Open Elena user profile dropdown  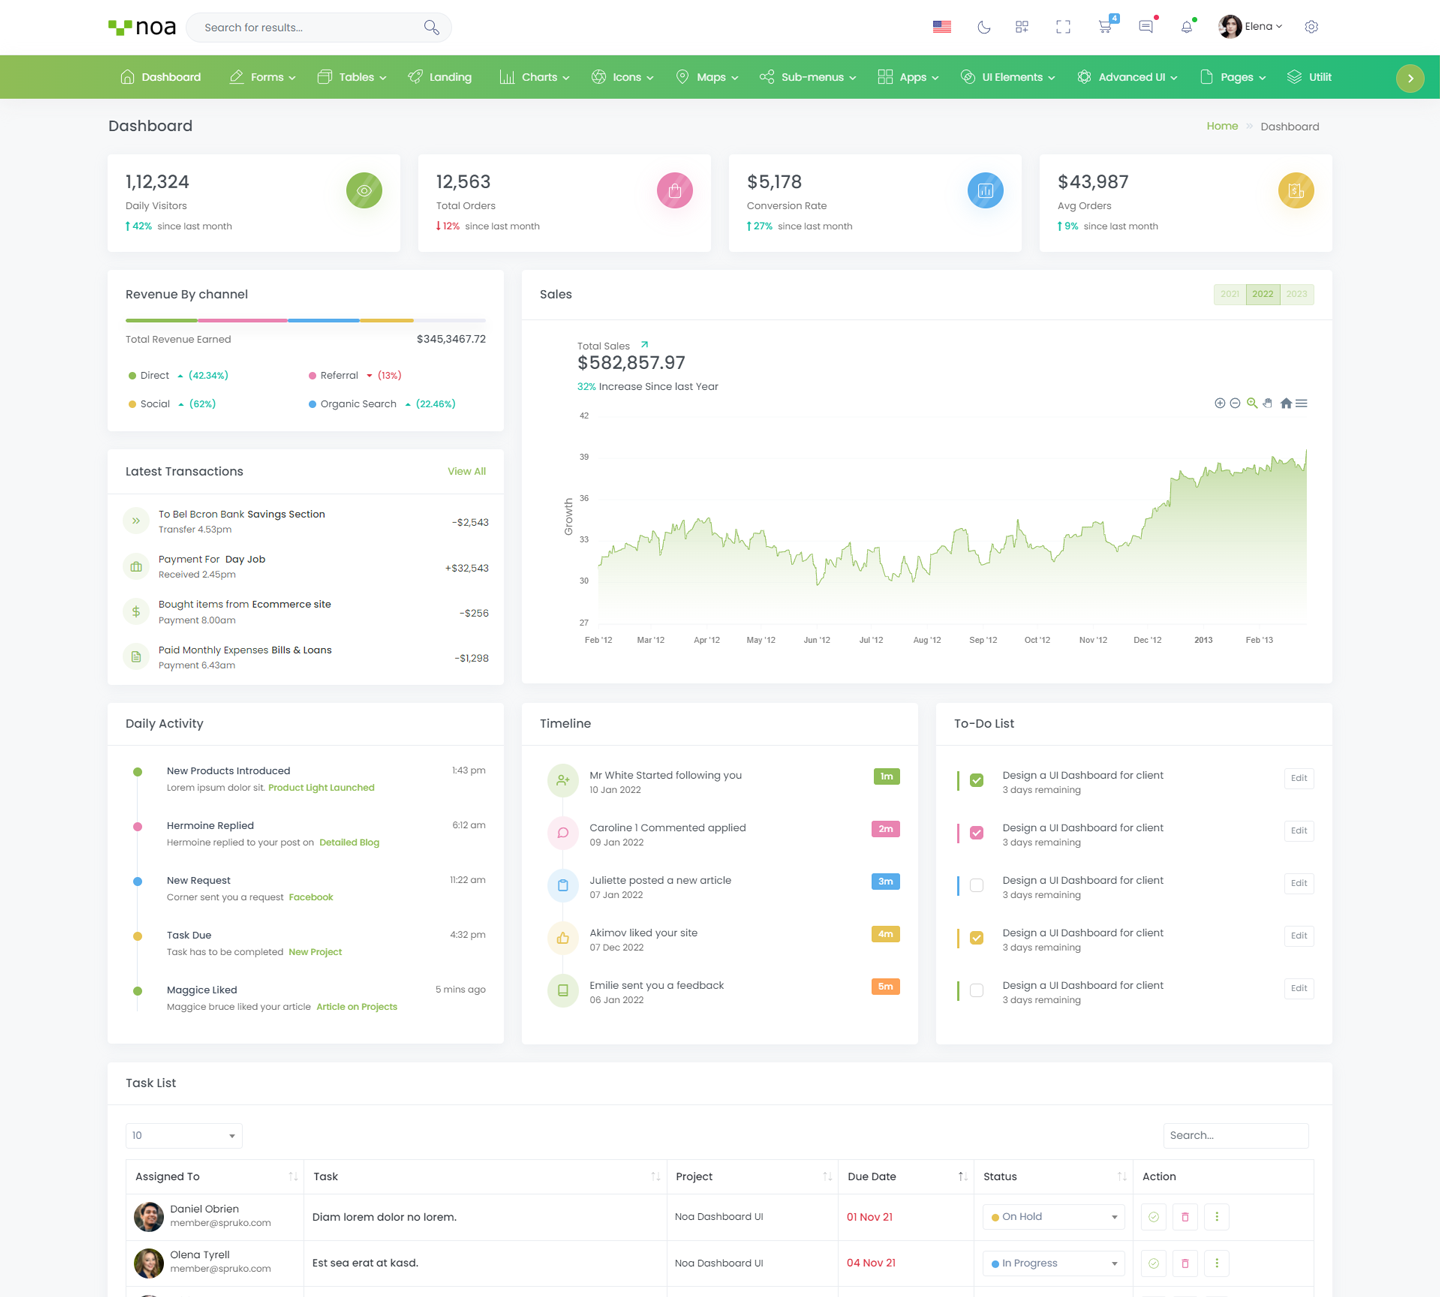1251,27
